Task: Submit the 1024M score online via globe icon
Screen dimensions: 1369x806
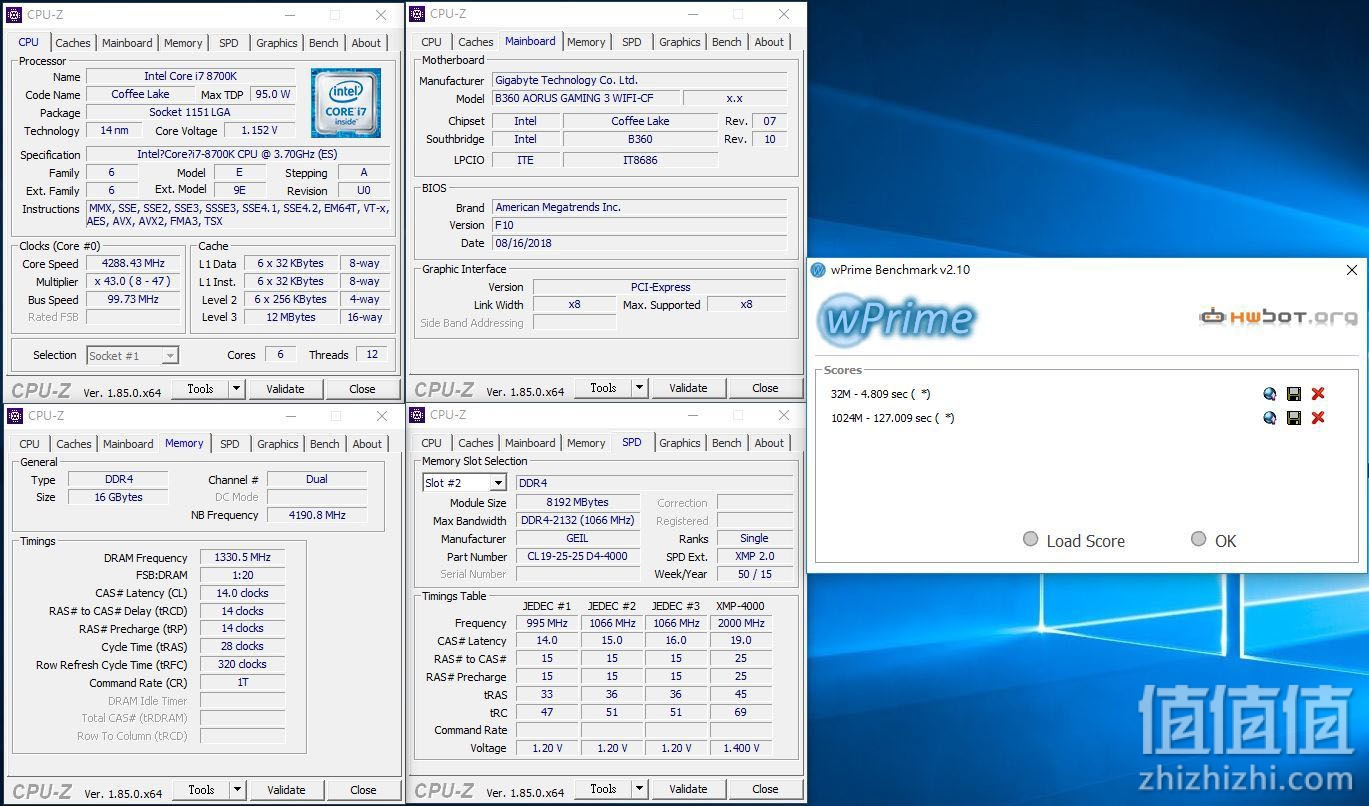Action: pos(1270,418)
